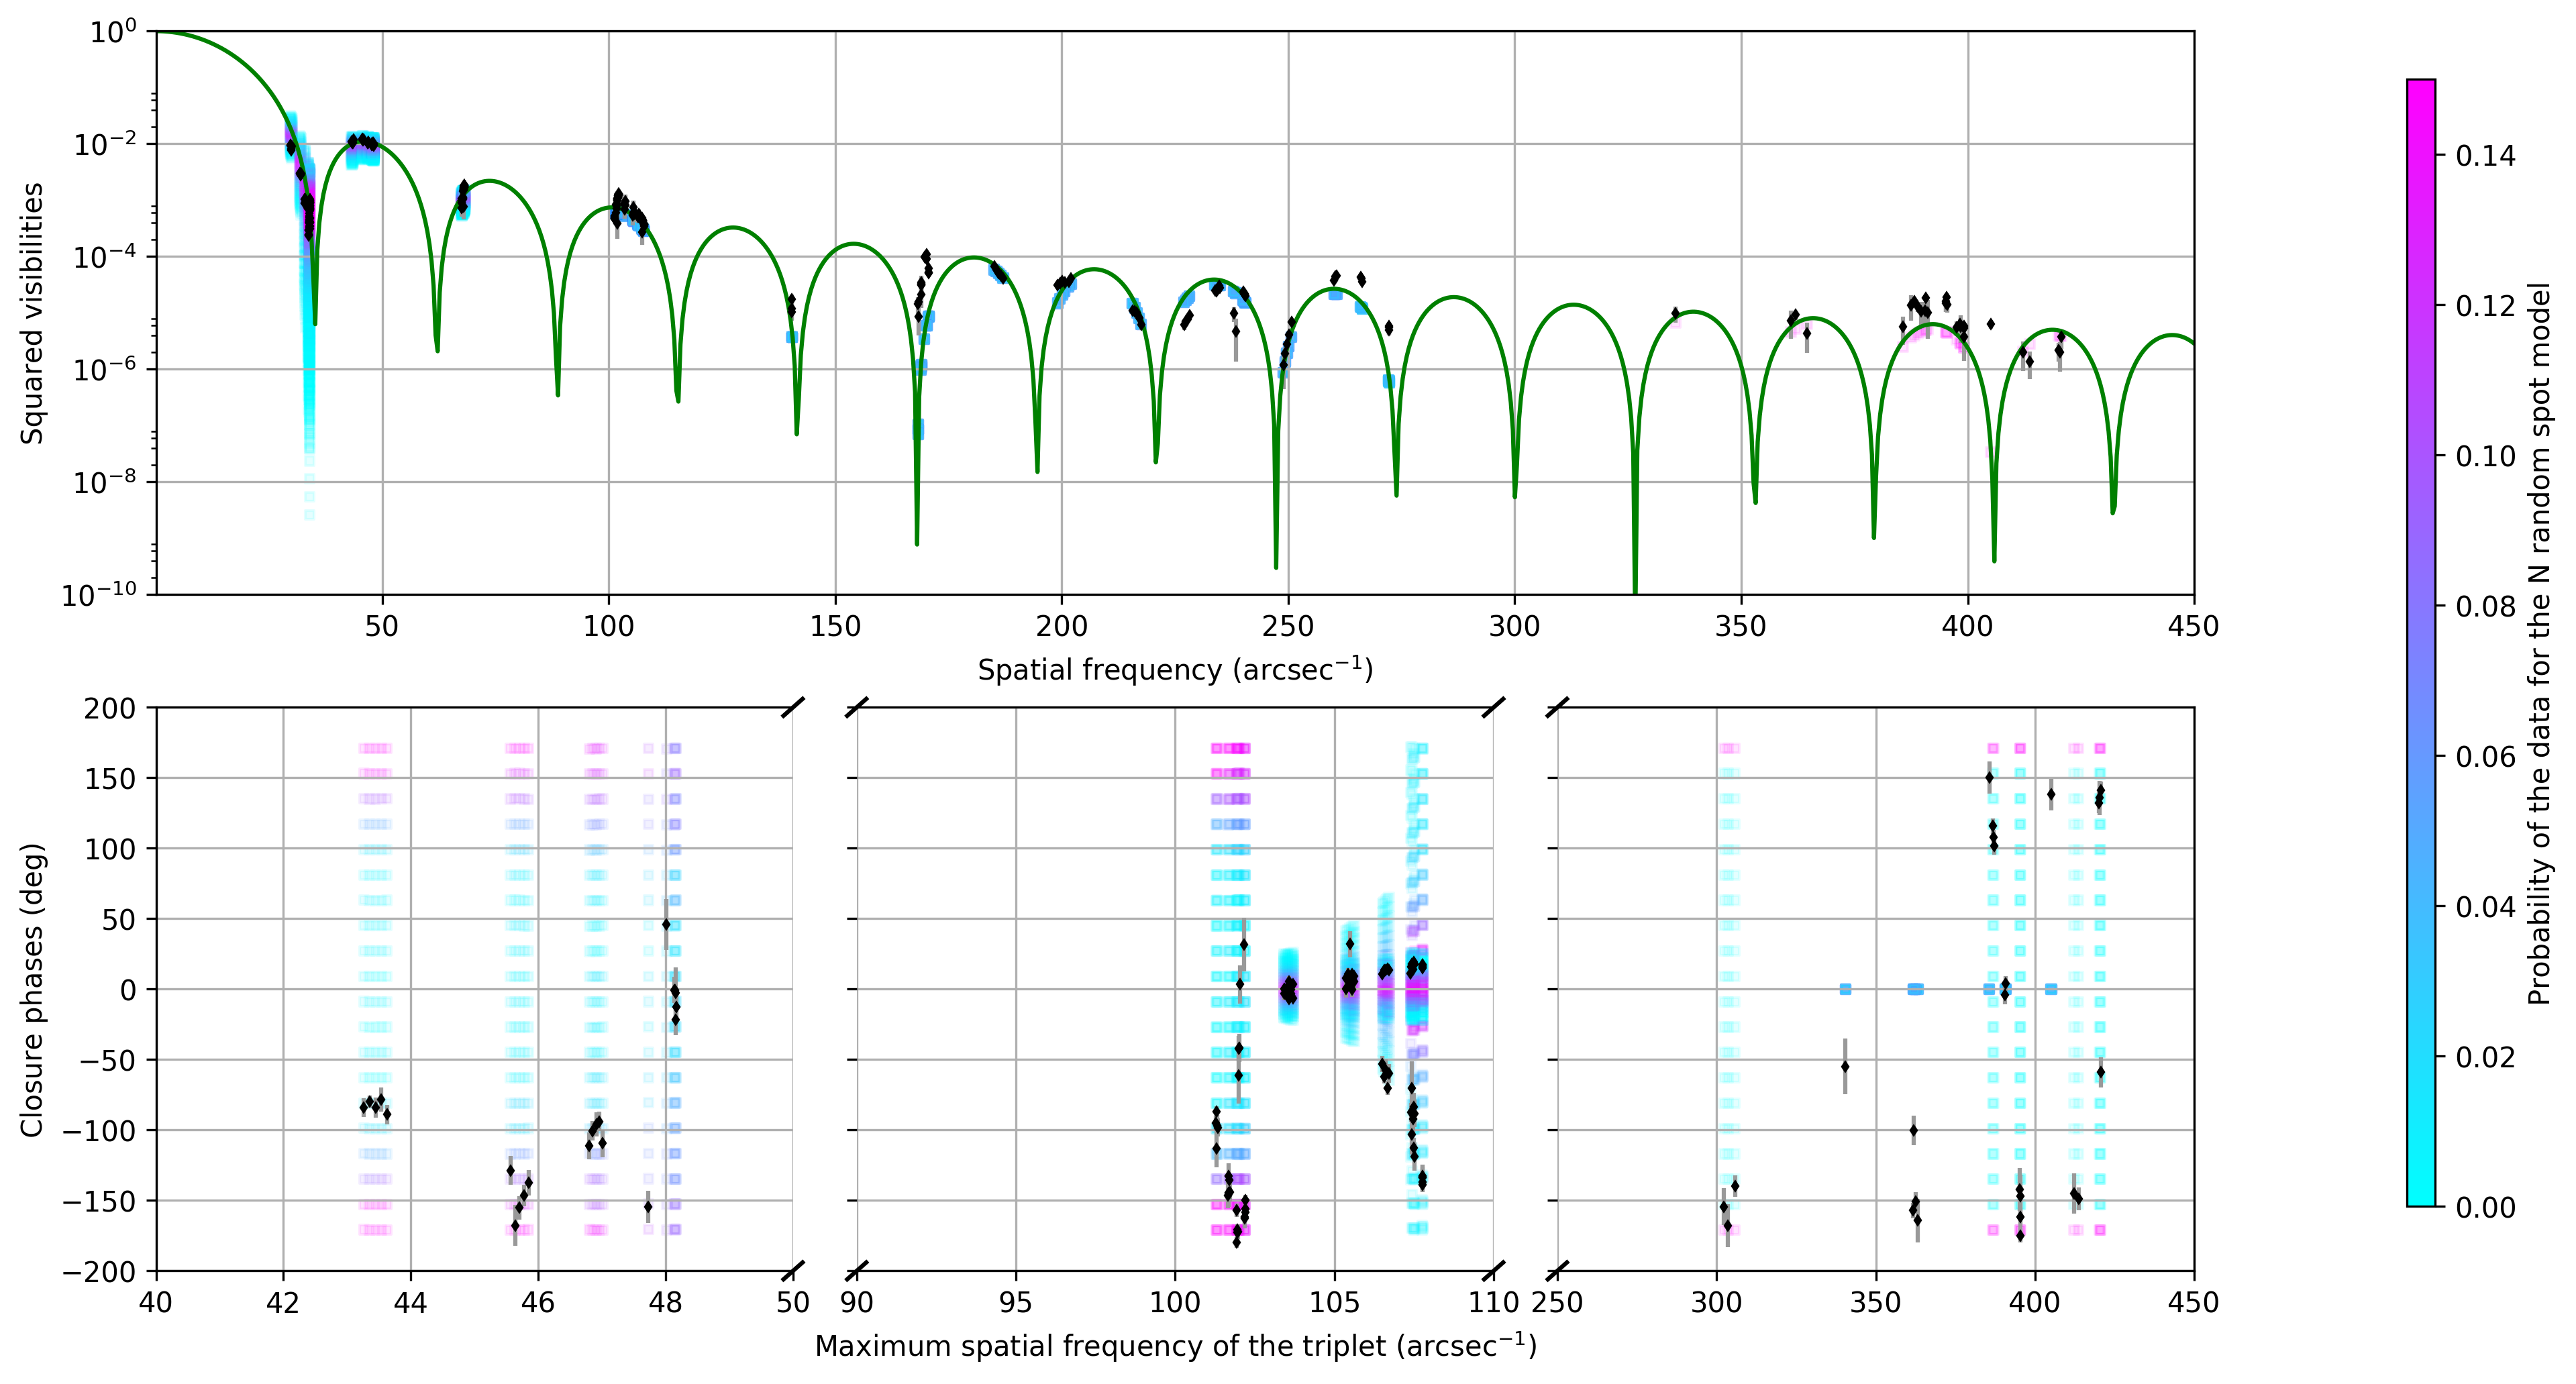
Task: Click the 0 tick on Closure phases axis
Action: (x=127, y=990)
